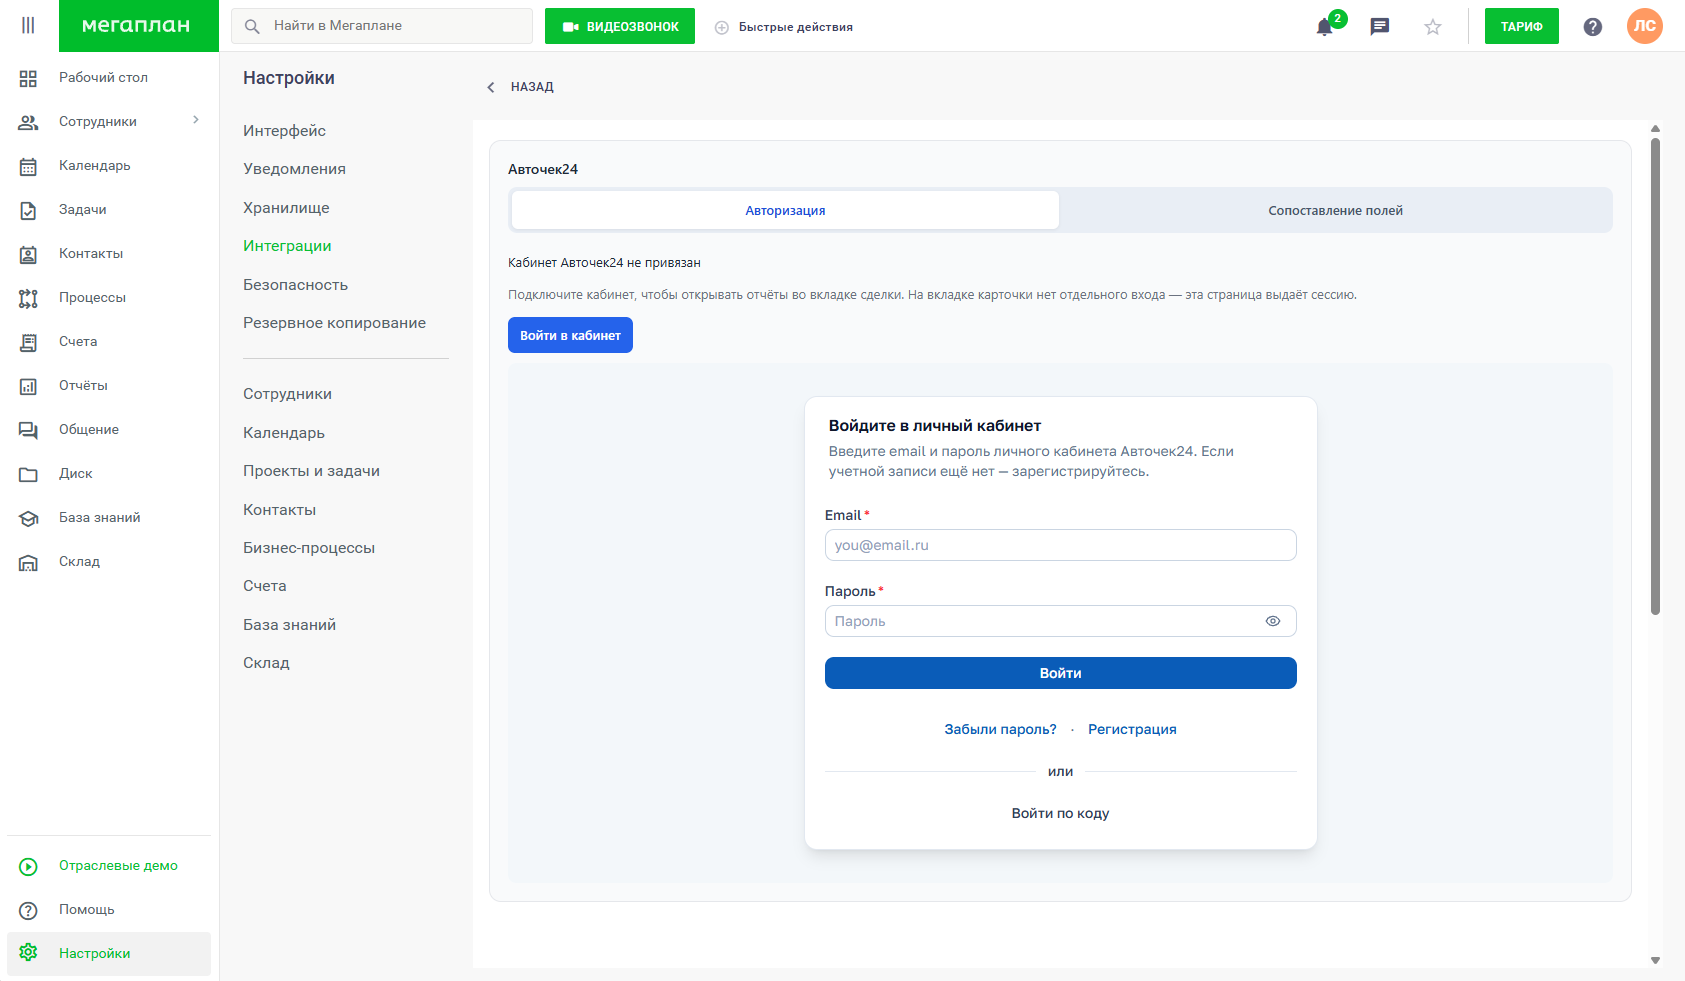This screenshot has height=981, width=1685.
Task: Open Безопасность settings section
Action: click(x=295, y=285)
